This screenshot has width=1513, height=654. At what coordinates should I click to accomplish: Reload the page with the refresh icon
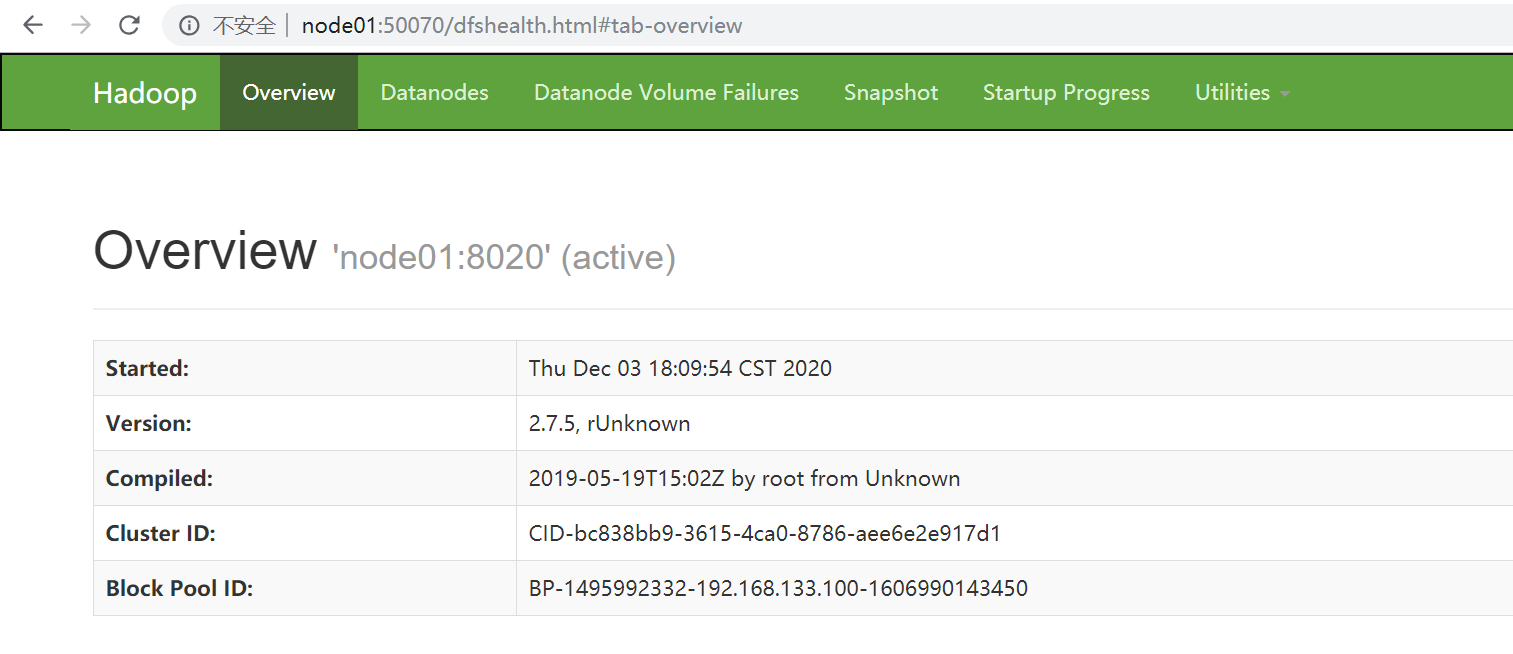point(129,25)
